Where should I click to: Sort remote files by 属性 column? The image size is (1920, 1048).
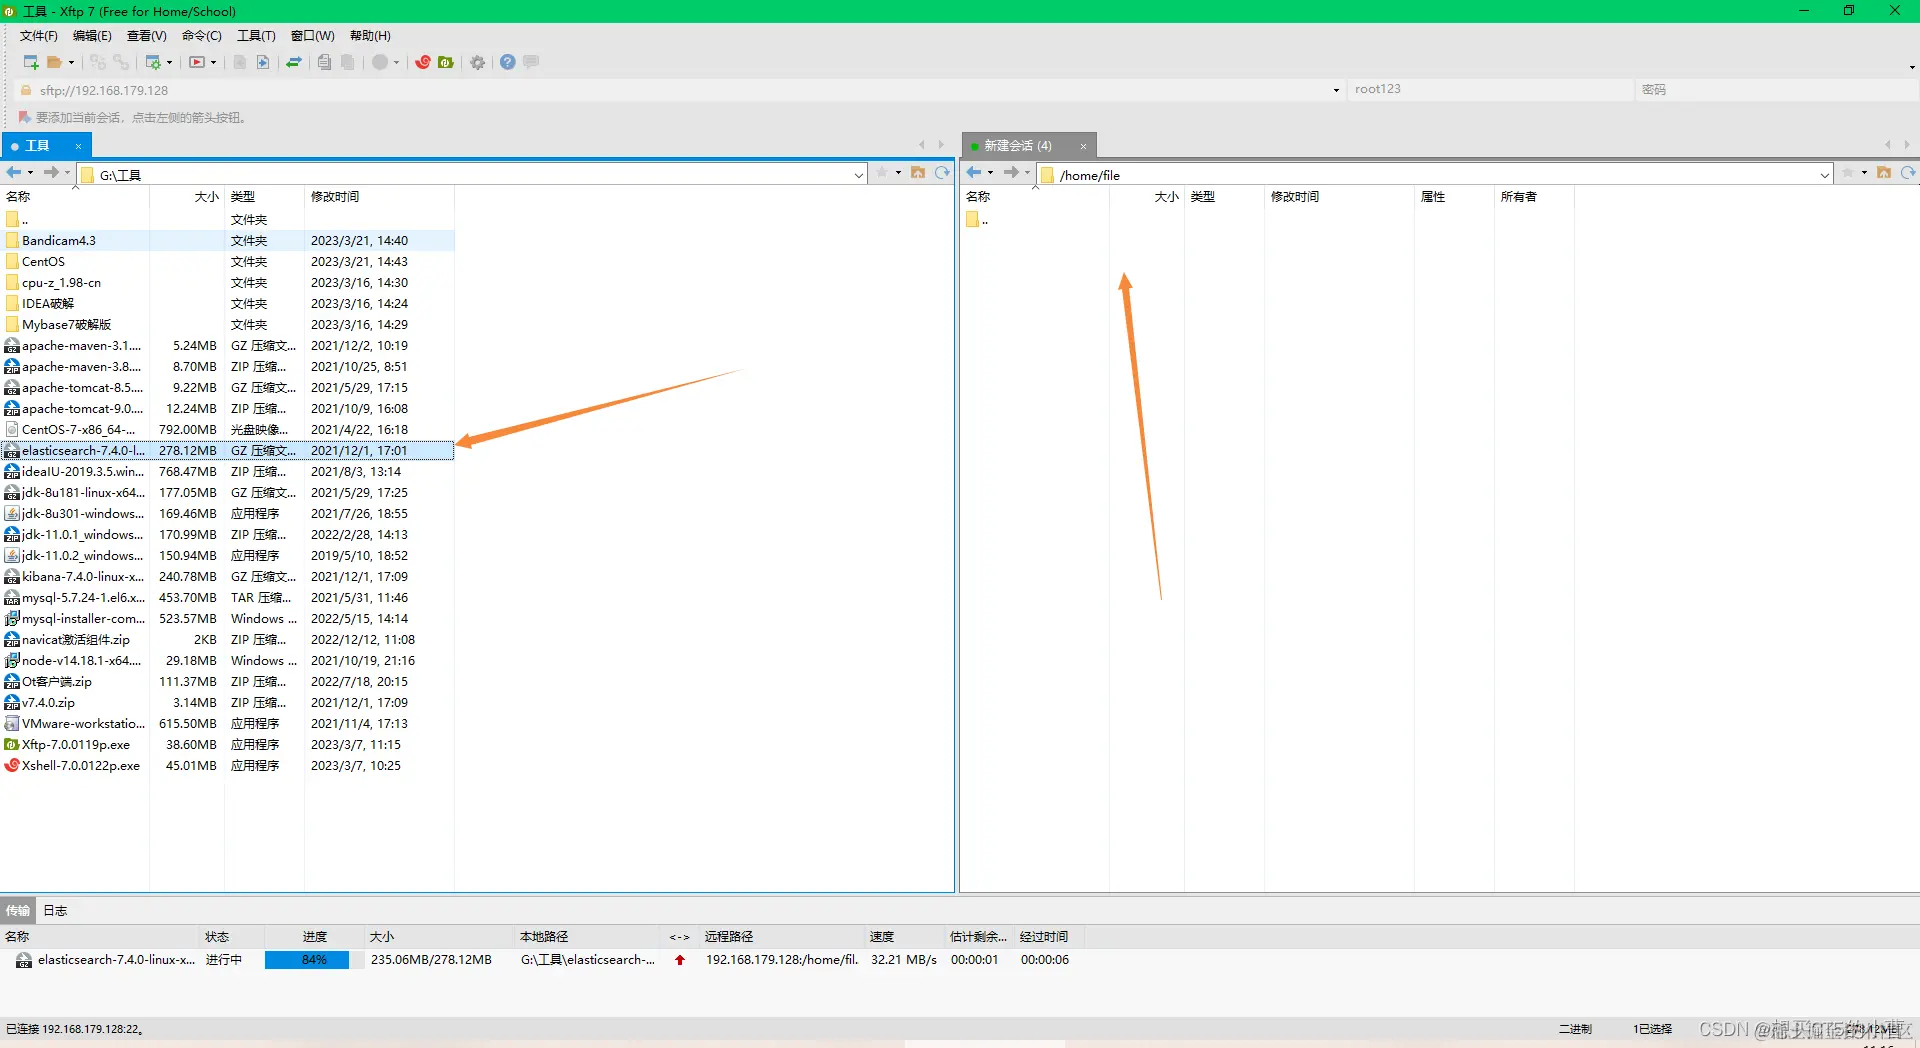pos(1454,197)
